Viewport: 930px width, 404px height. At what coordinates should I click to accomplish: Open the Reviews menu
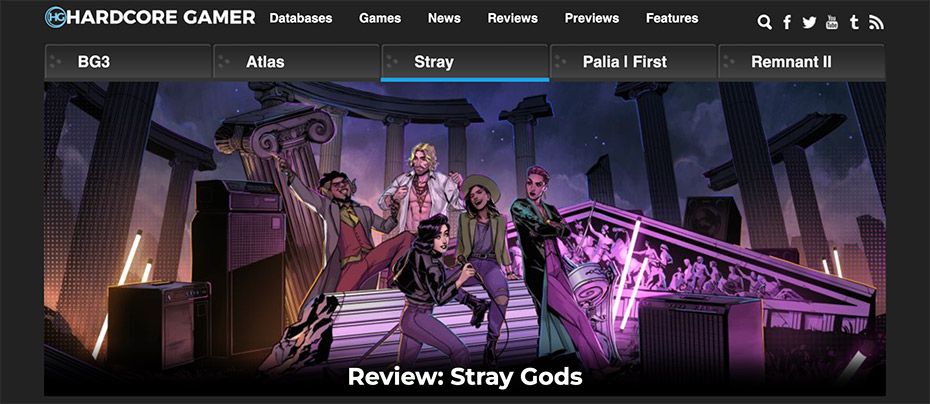tap(512, 18)
